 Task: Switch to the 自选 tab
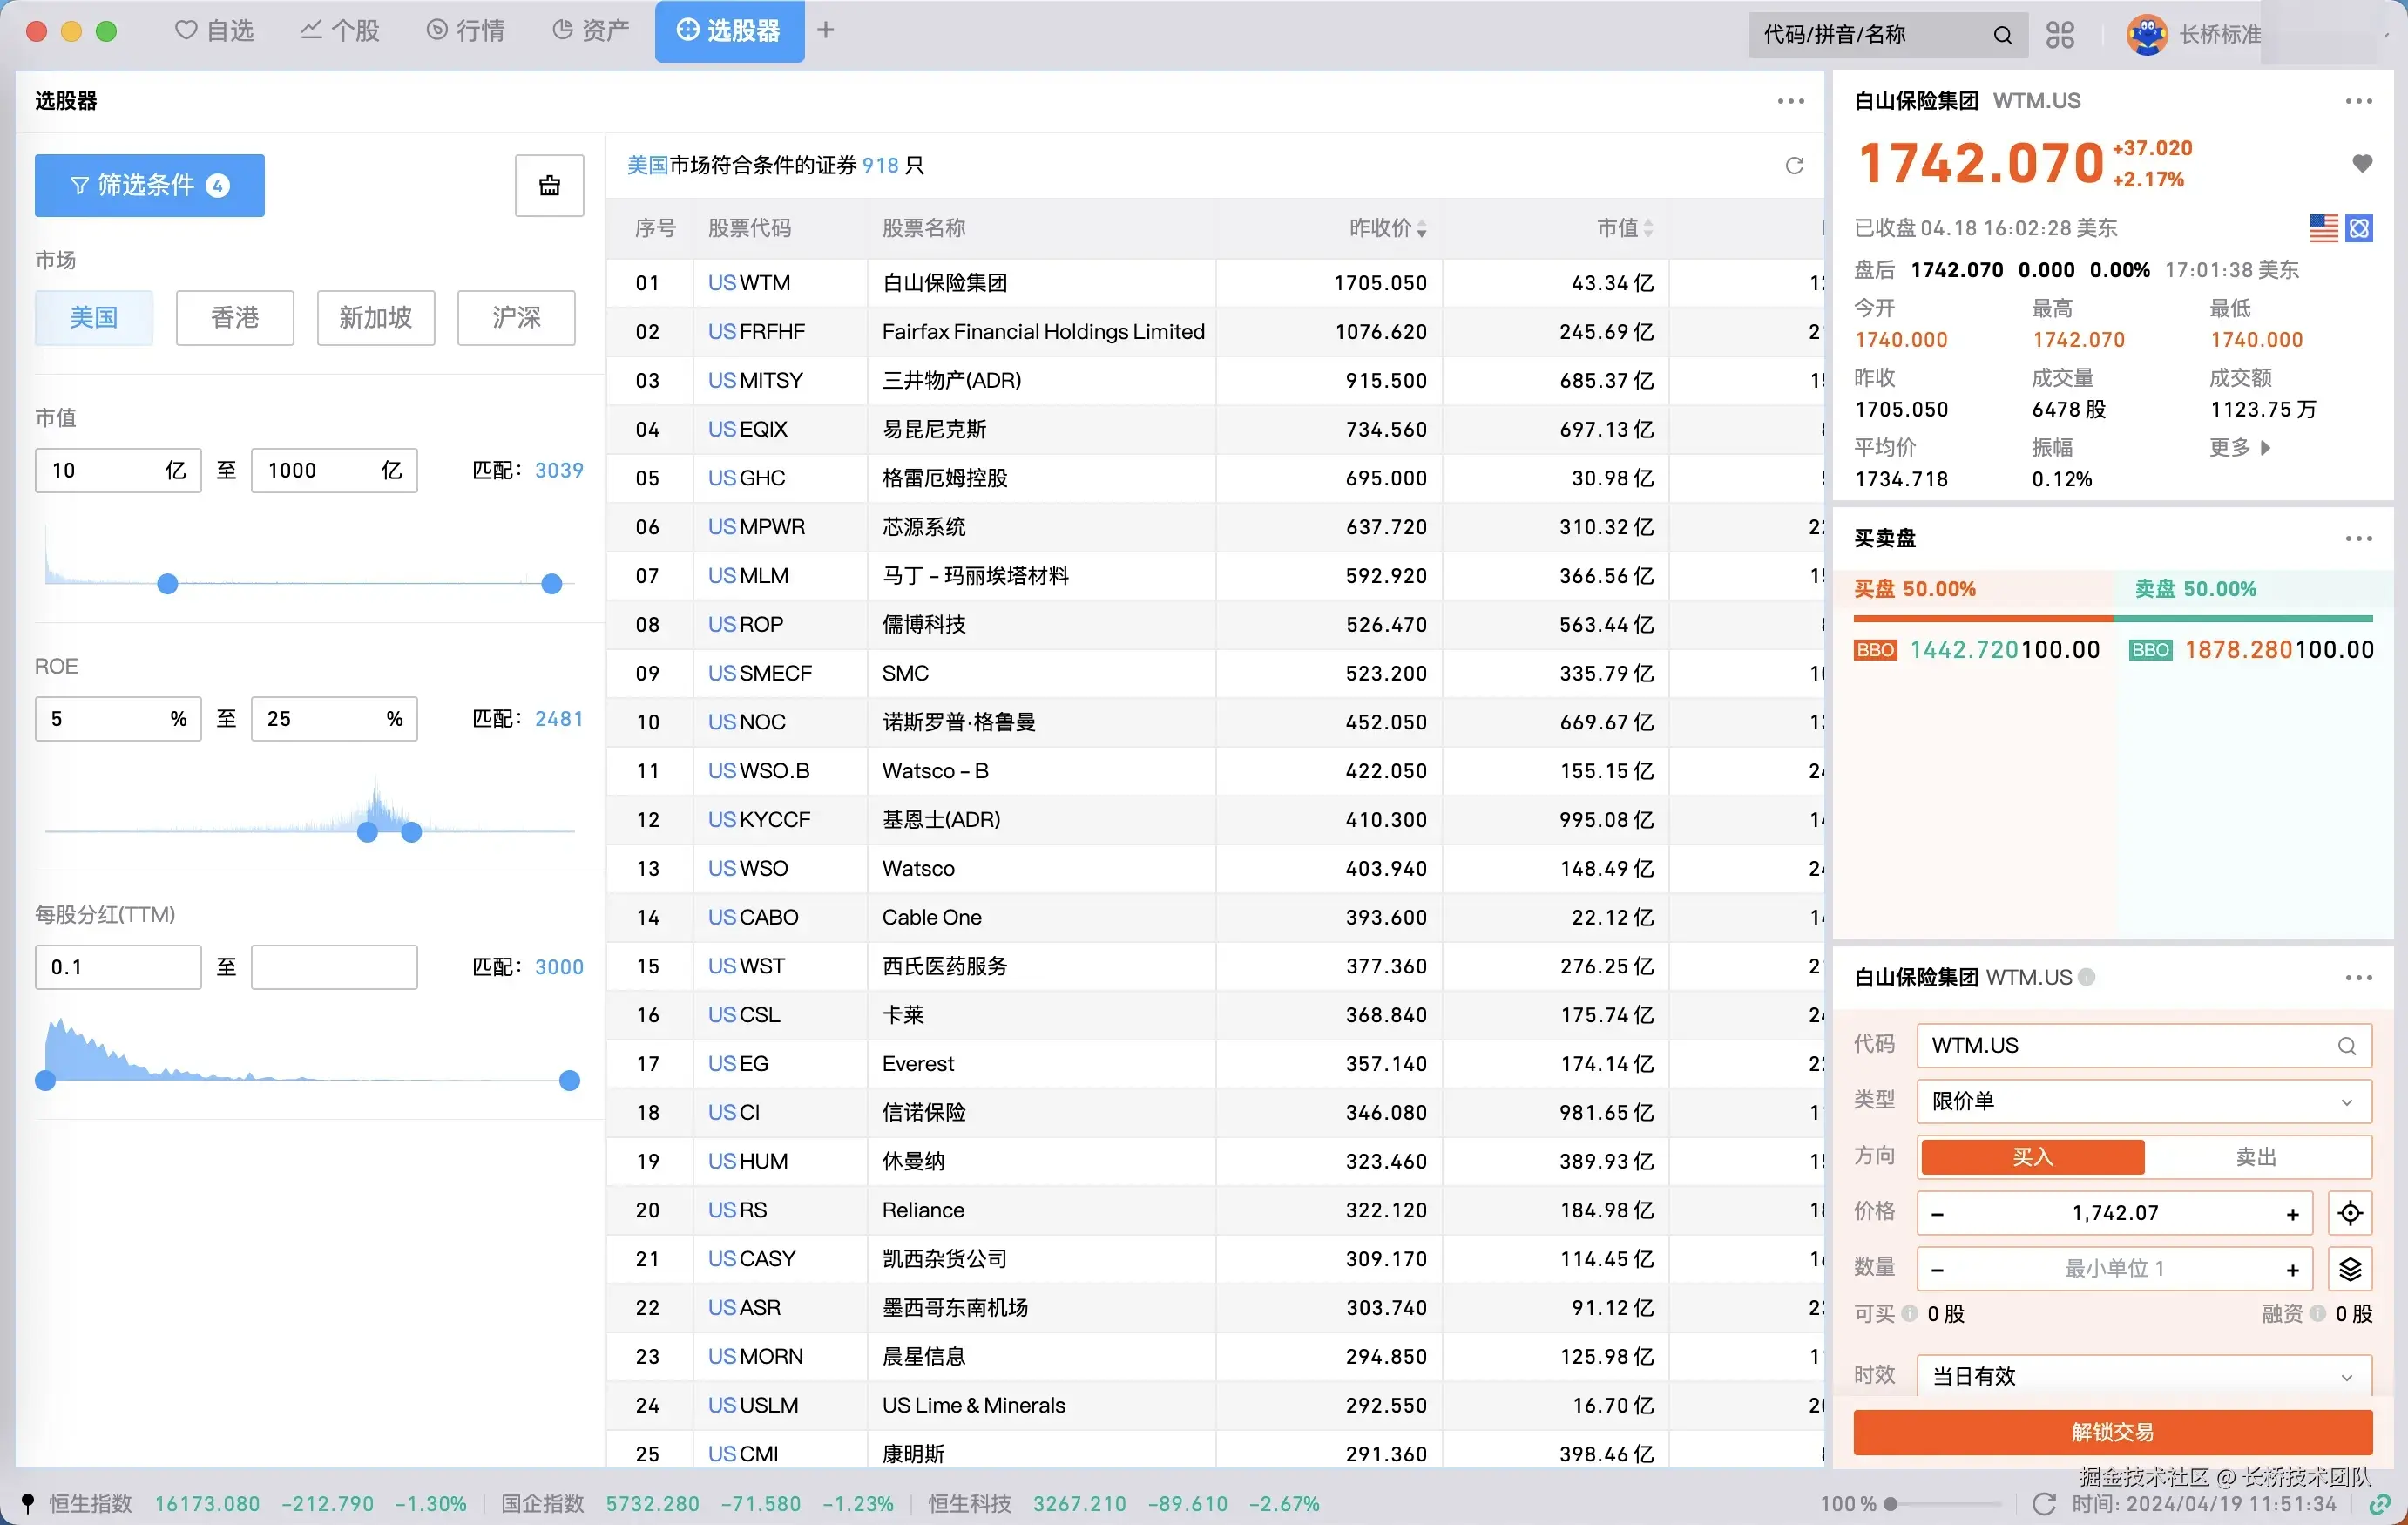click(215, 31)
